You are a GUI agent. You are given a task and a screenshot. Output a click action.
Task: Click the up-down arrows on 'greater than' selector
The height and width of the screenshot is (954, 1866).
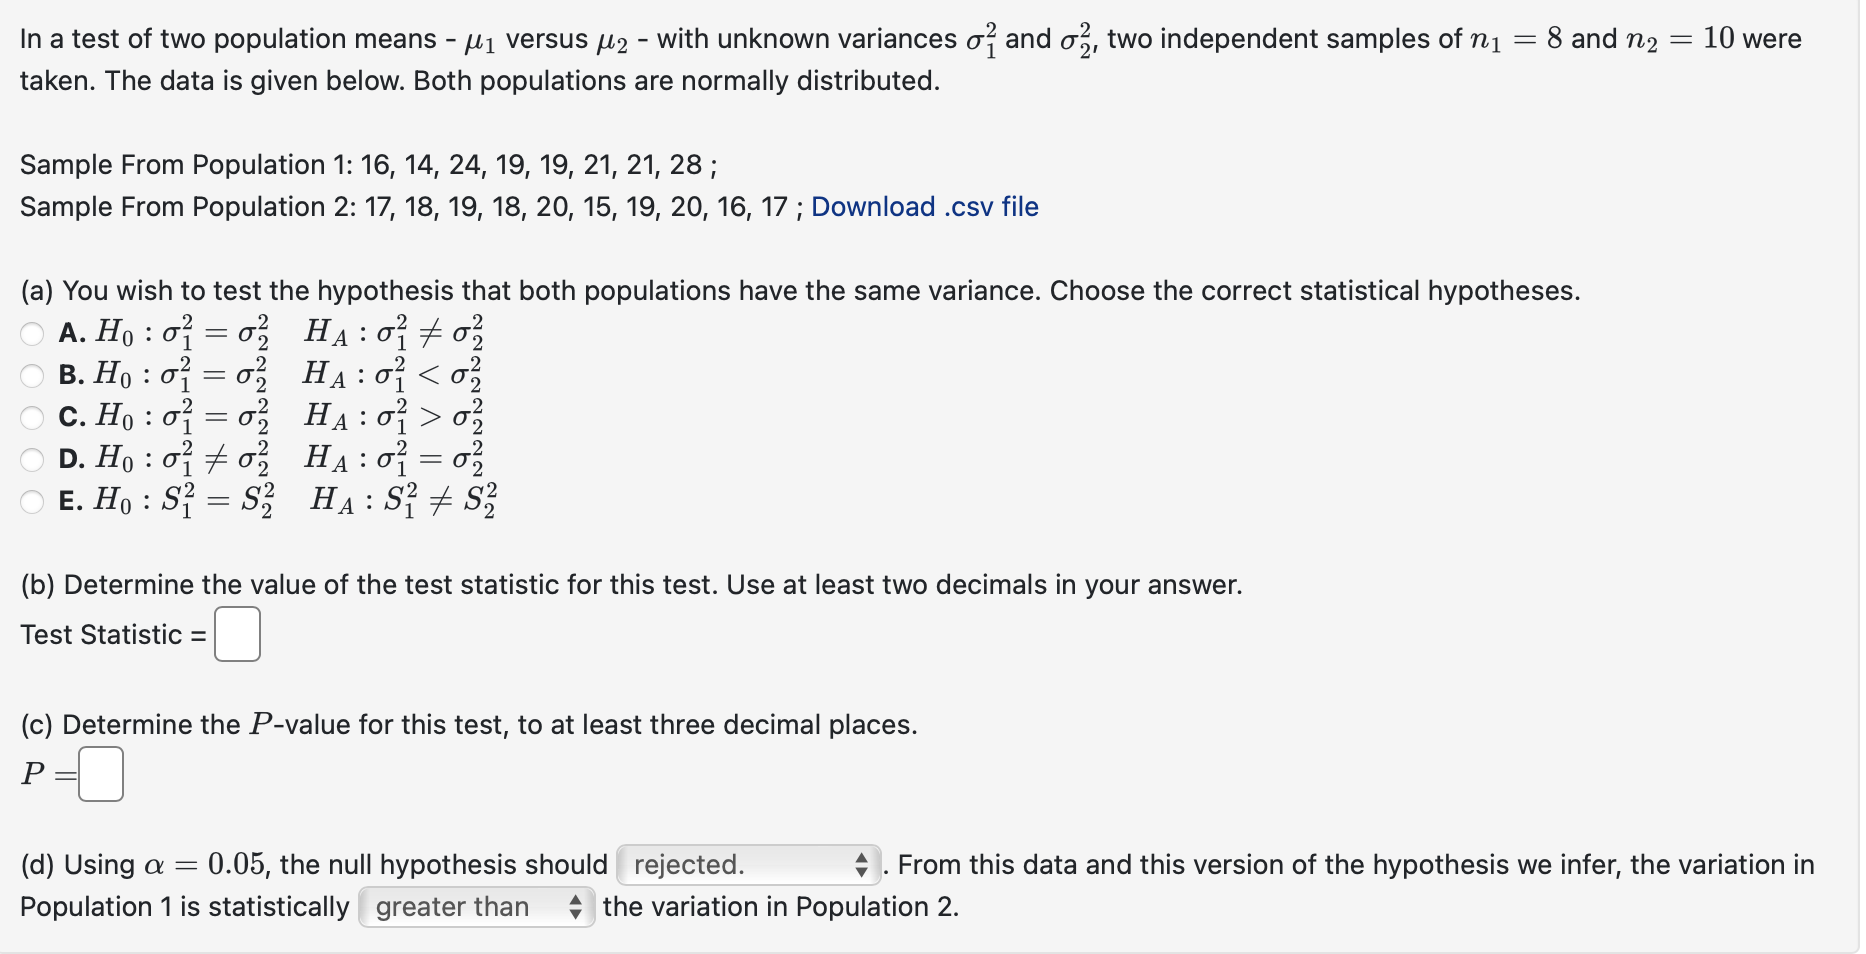tap(575, 907)
